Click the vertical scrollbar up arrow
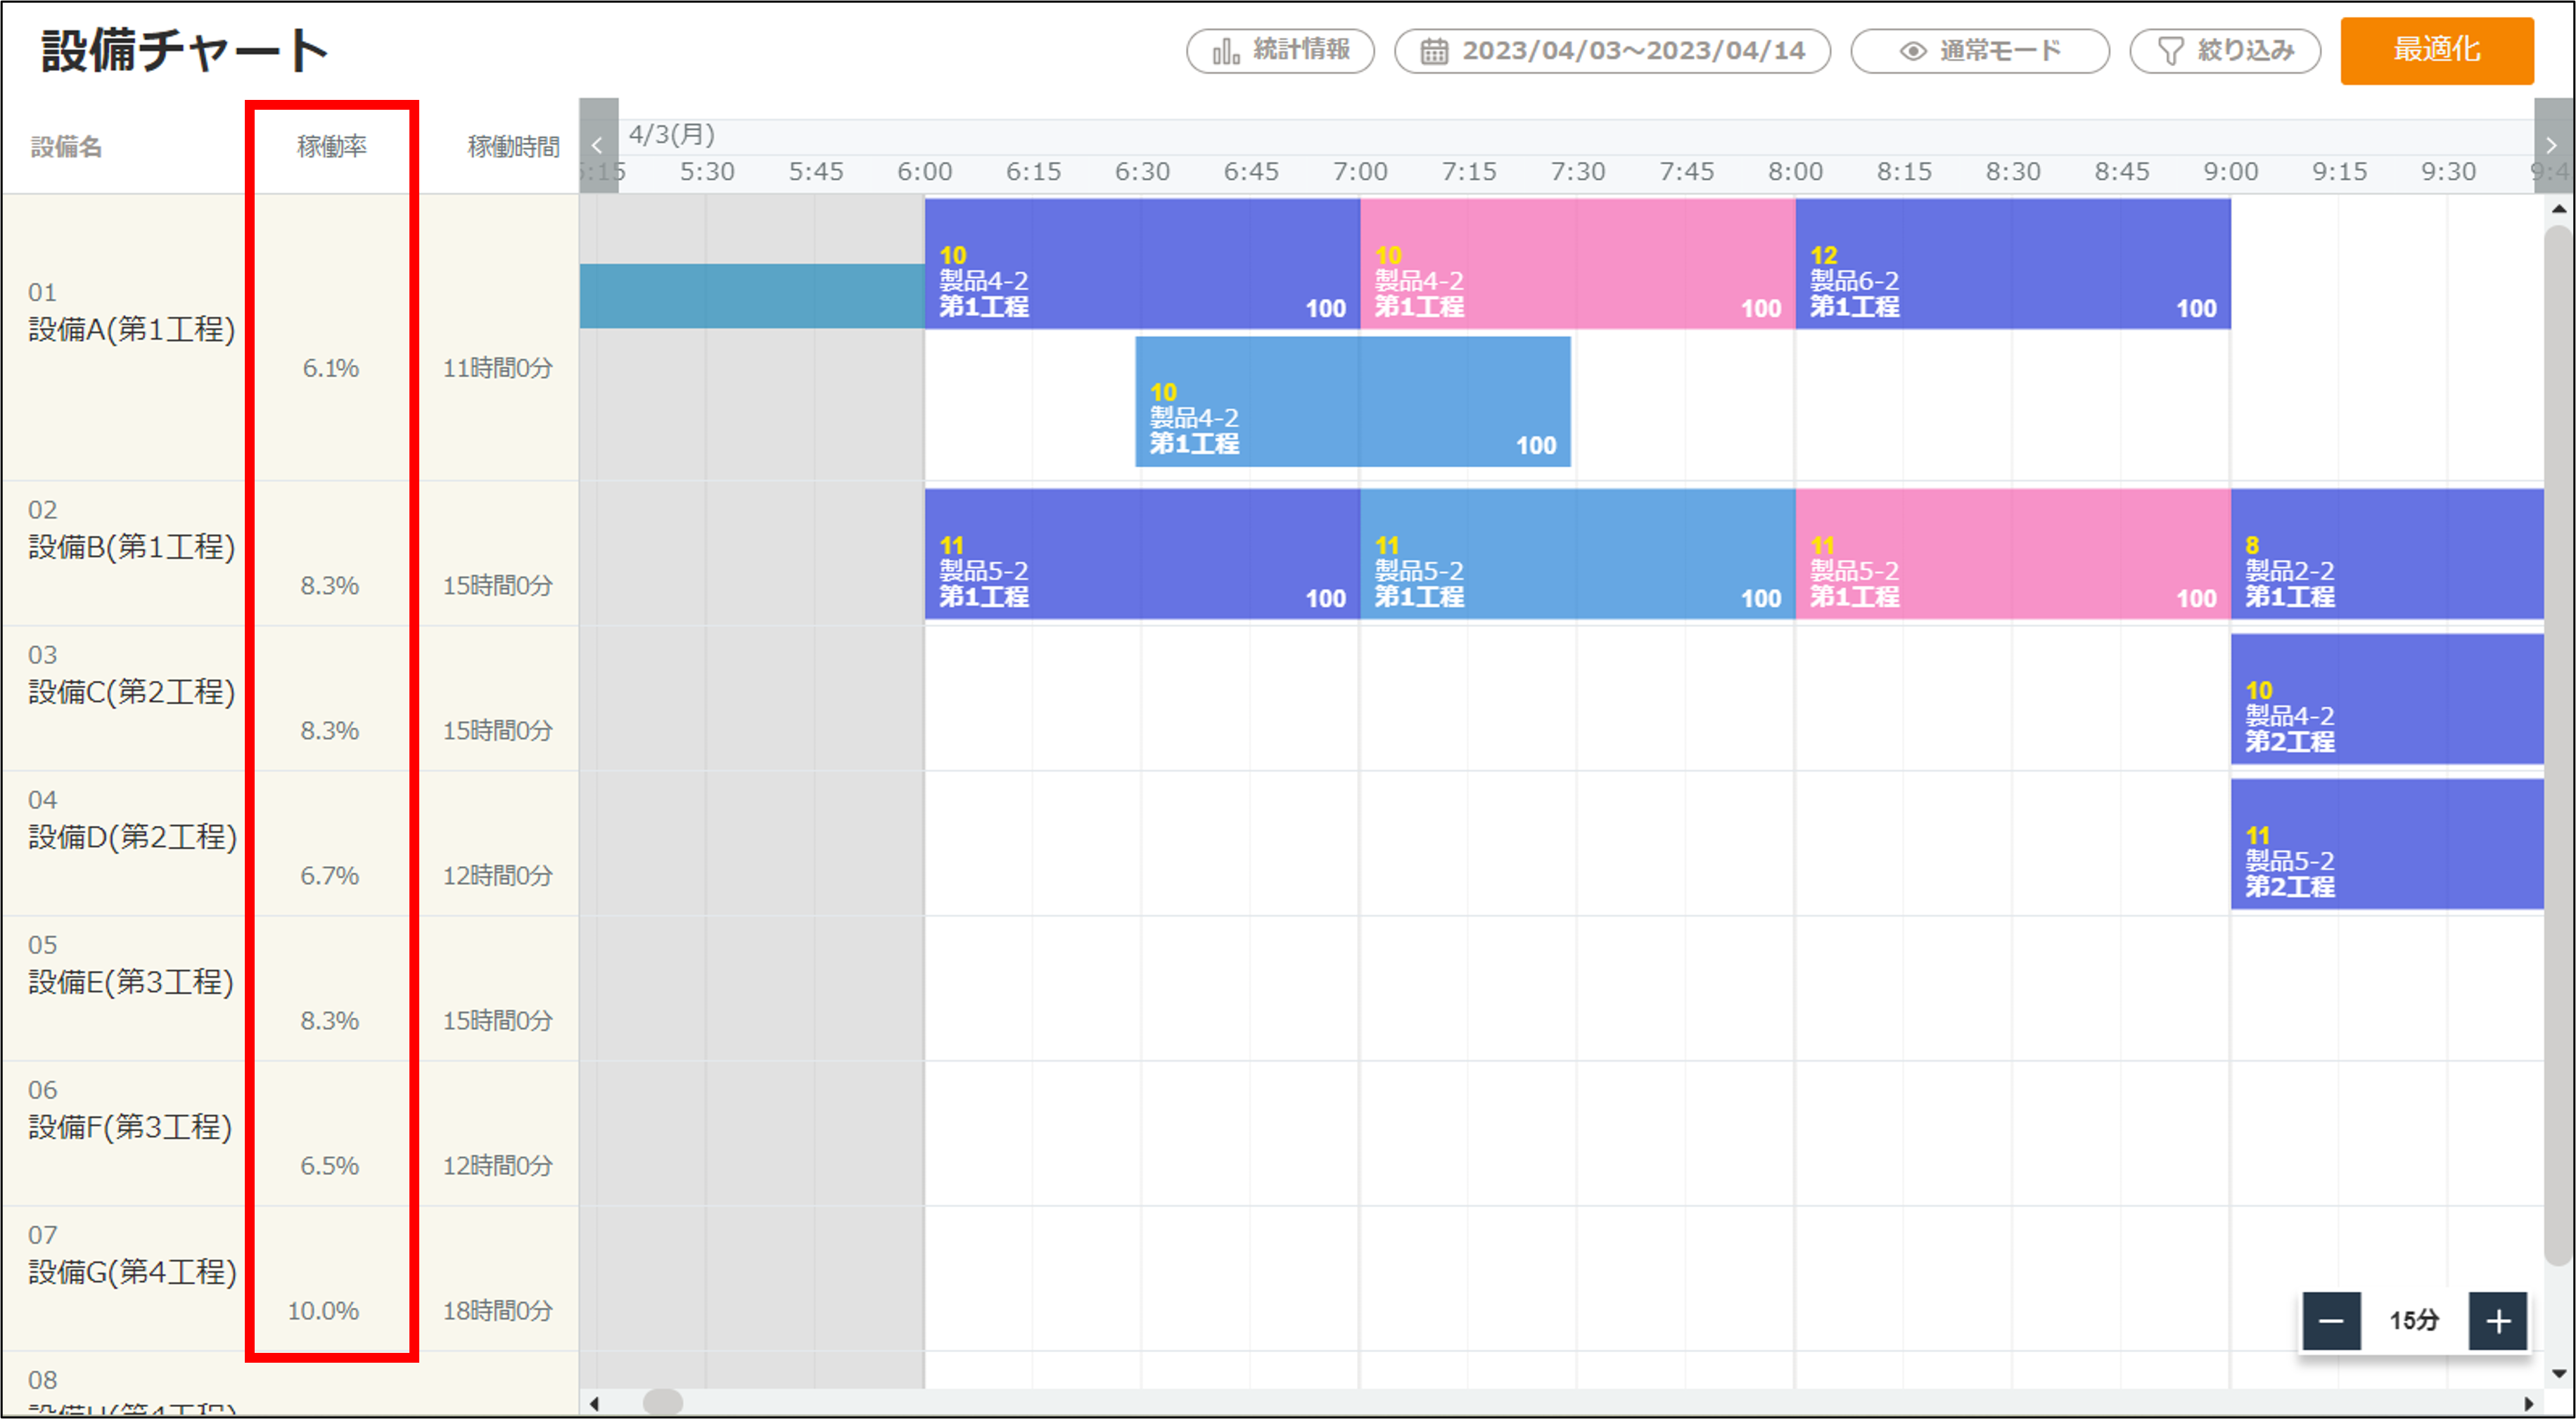 [x=2558, y=209]
